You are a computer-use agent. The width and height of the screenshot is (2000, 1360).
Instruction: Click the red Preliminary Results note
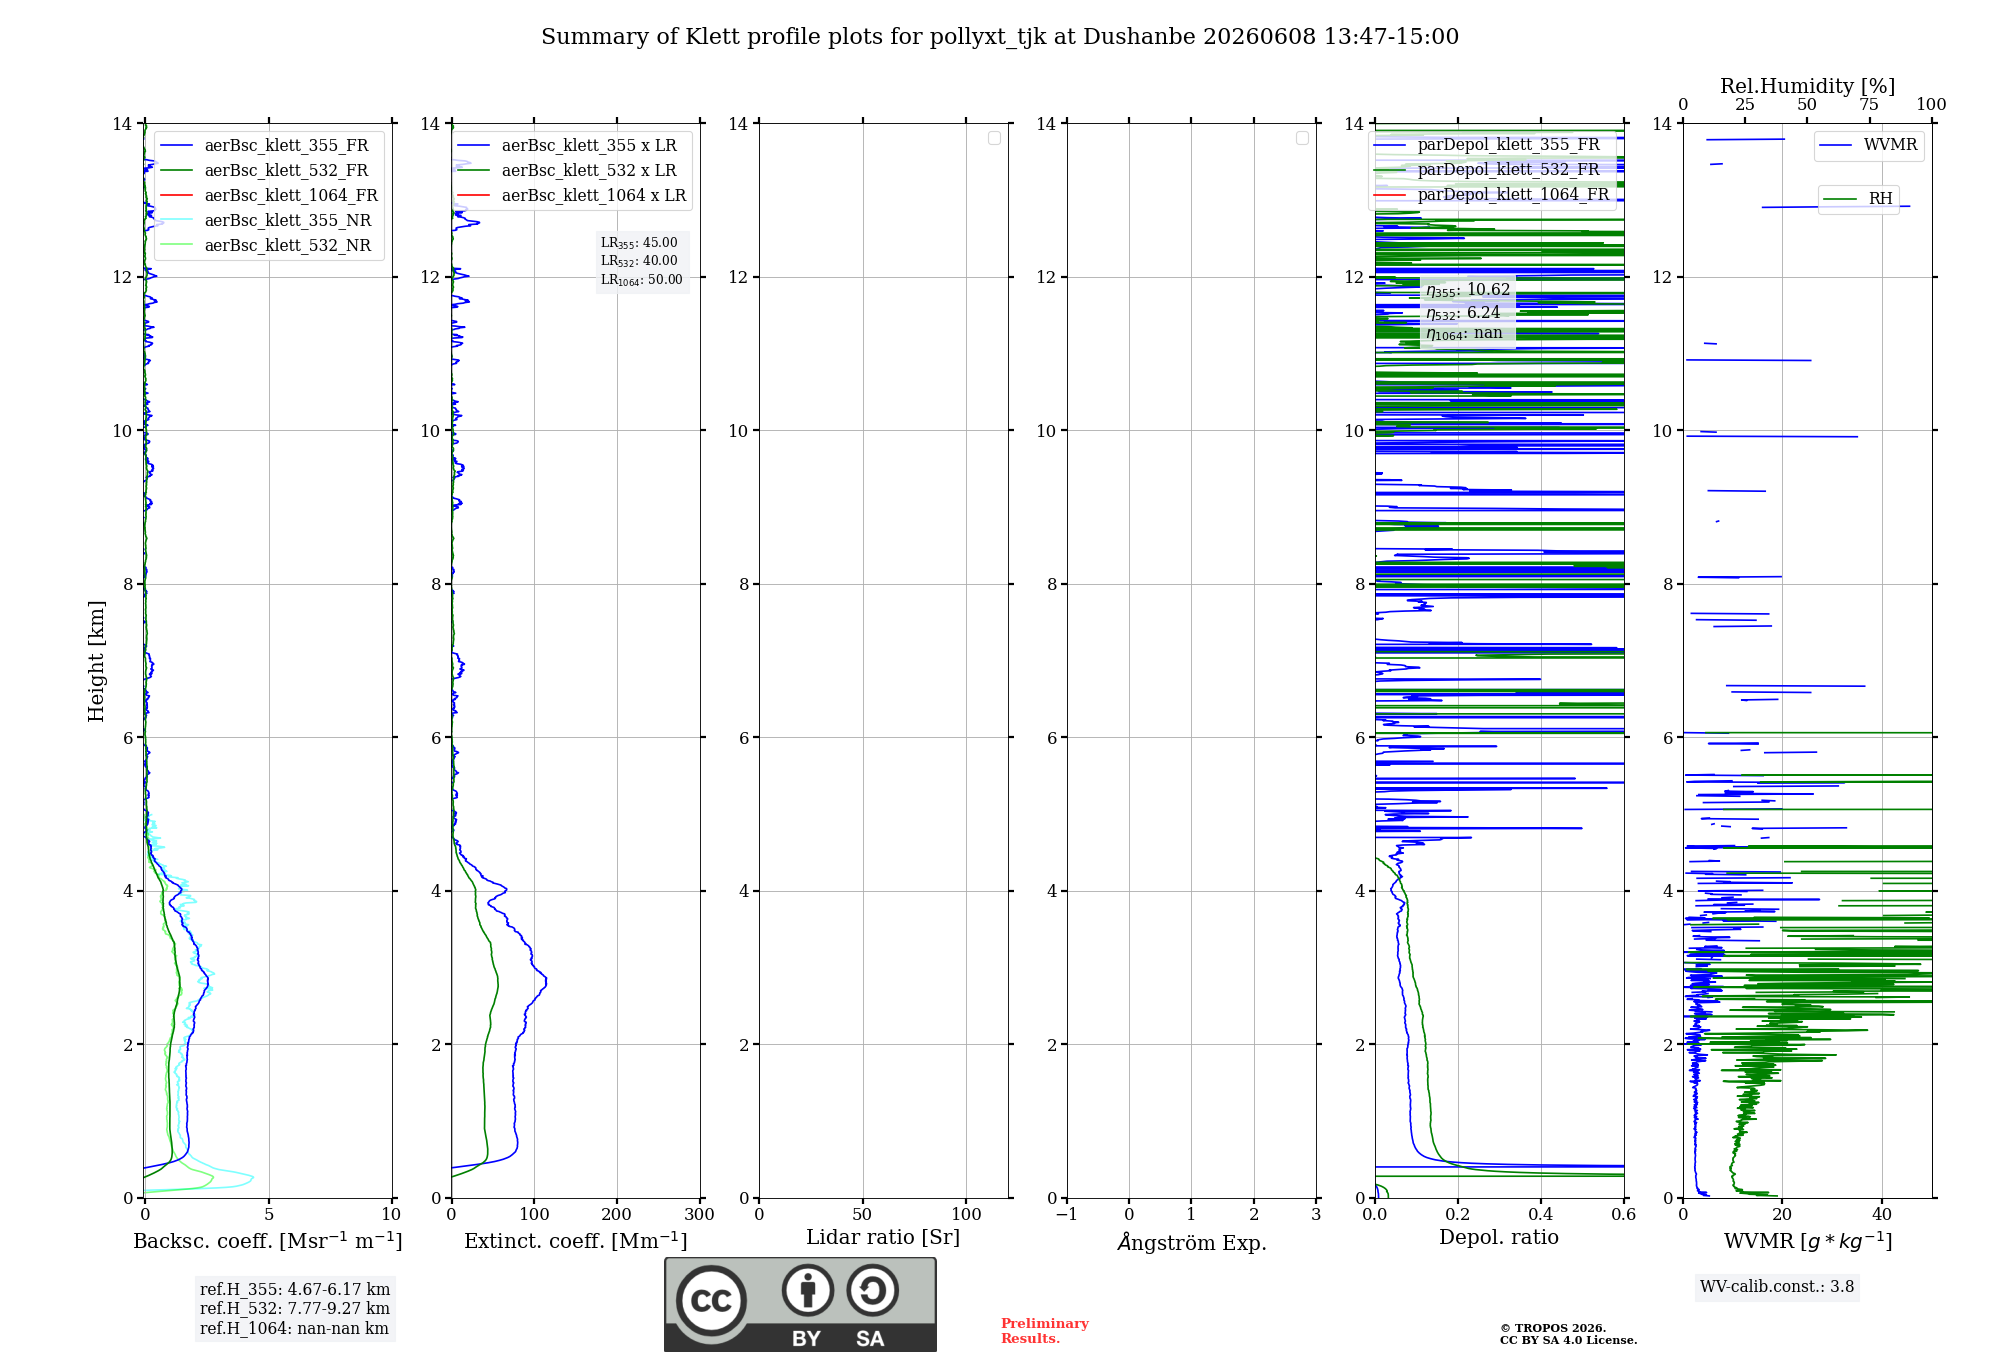(1045, 1331)
